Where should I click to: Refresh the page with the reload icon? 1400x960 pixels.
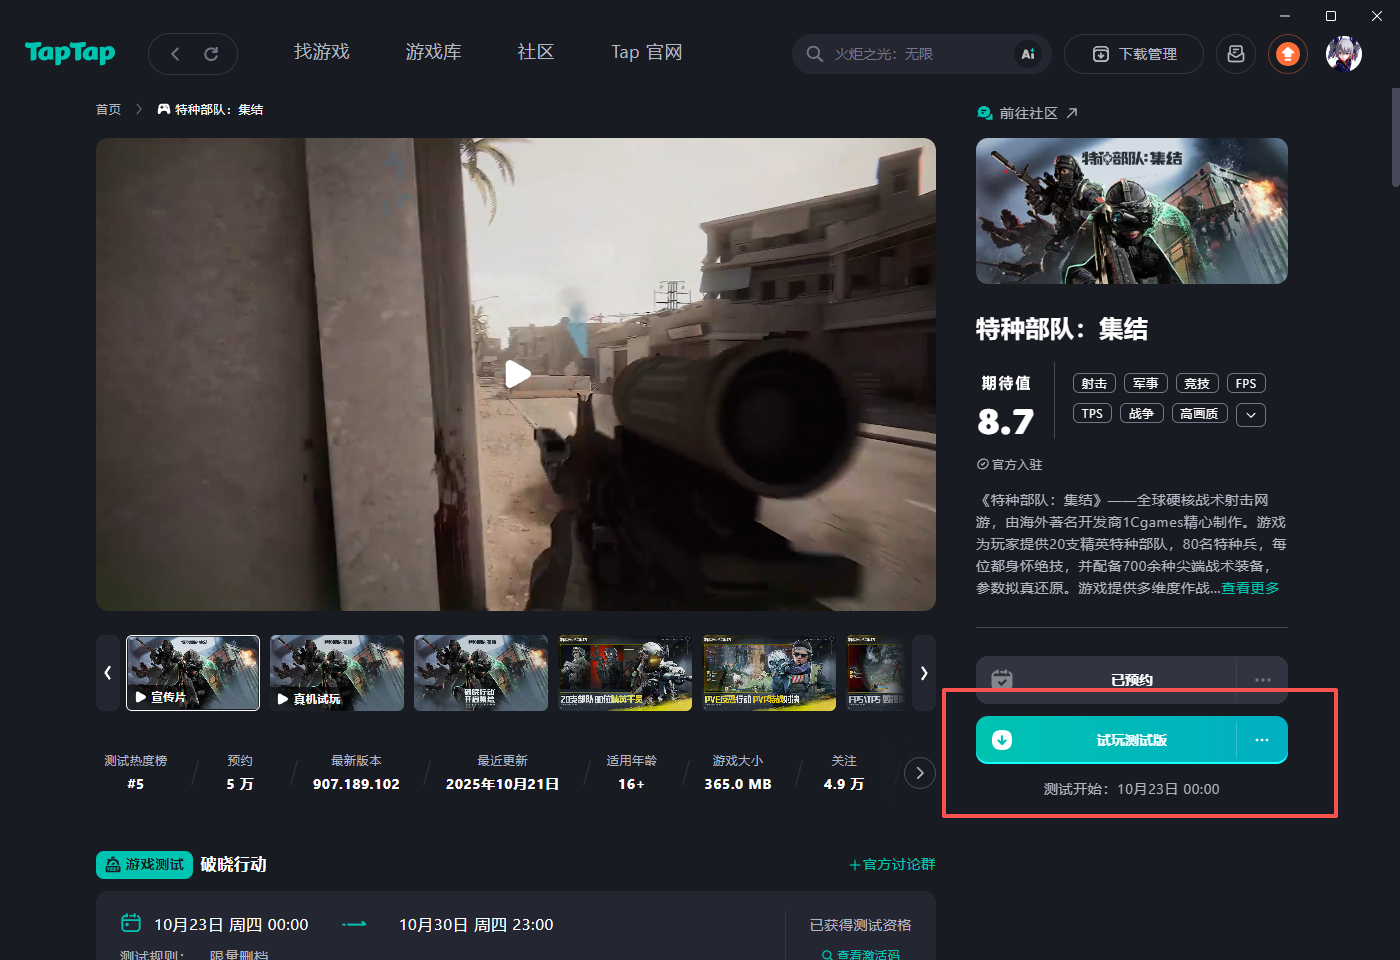click(211, 54)
